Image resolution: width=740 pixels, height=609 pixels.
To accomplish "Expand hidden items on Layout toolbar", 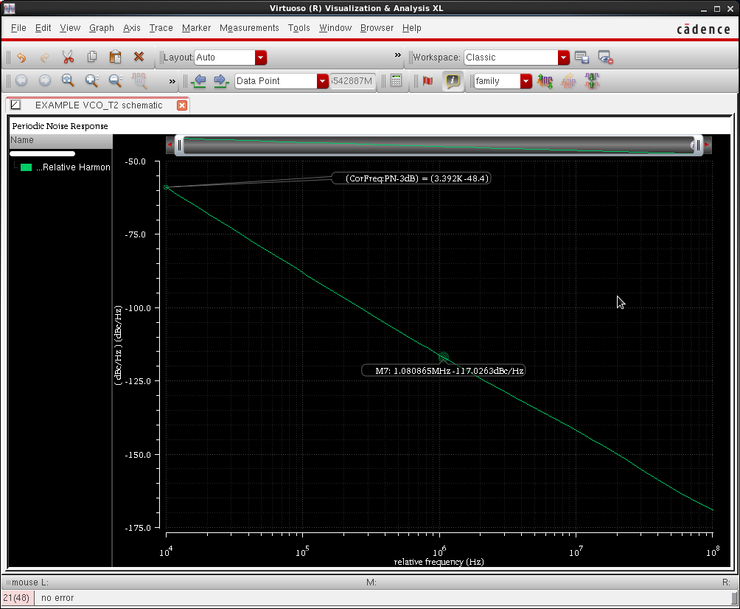I will (x=398, y=55).
